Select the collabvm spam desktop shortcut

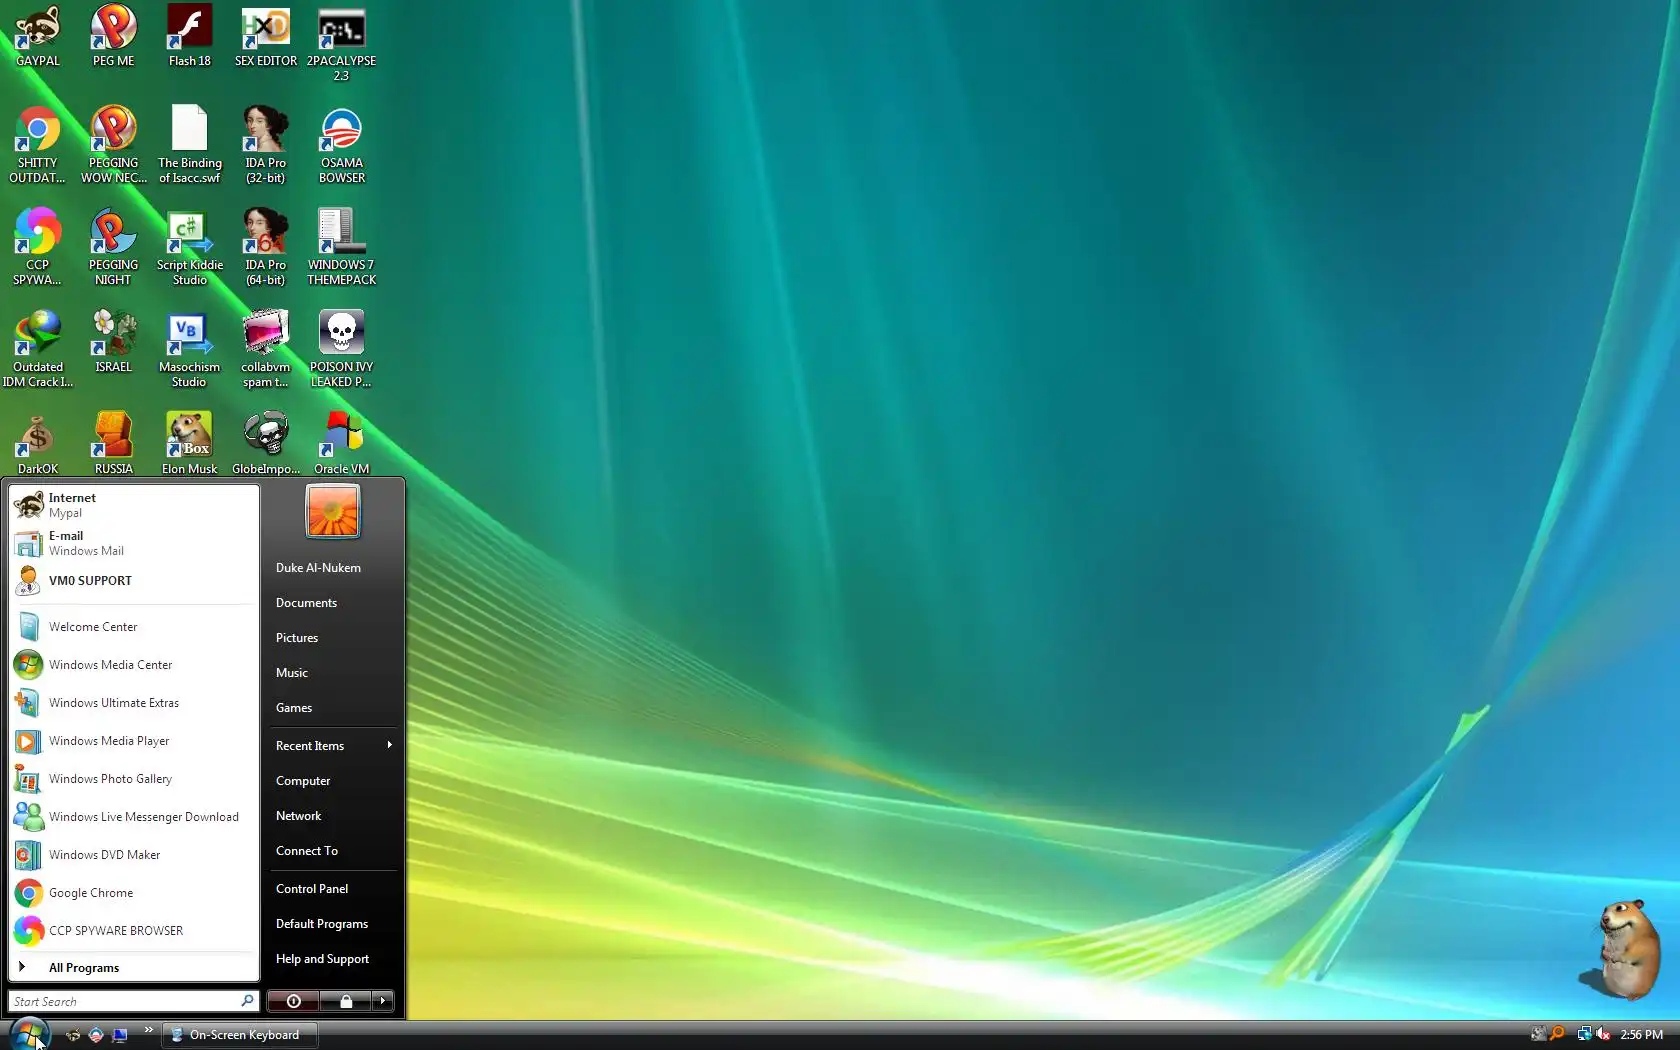(265, 349)
